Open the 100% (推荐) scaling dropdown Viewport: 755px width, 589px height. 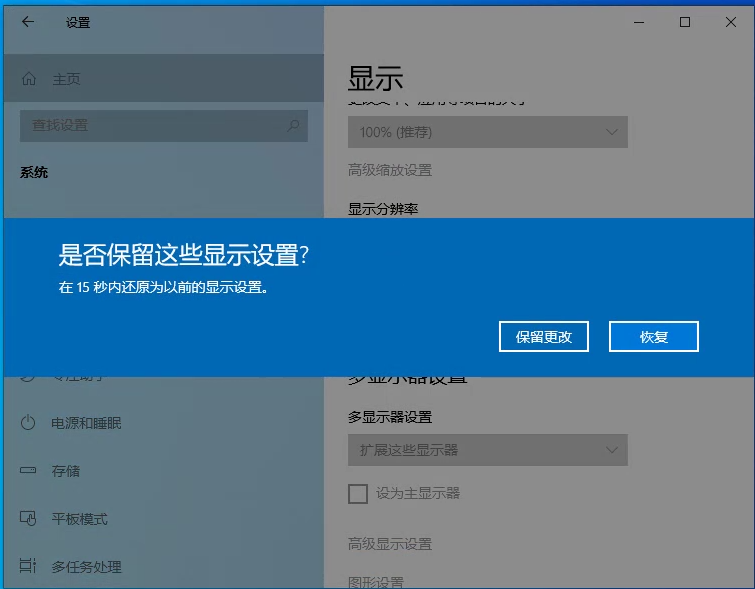pyautogui.click(x=488, y=131)
